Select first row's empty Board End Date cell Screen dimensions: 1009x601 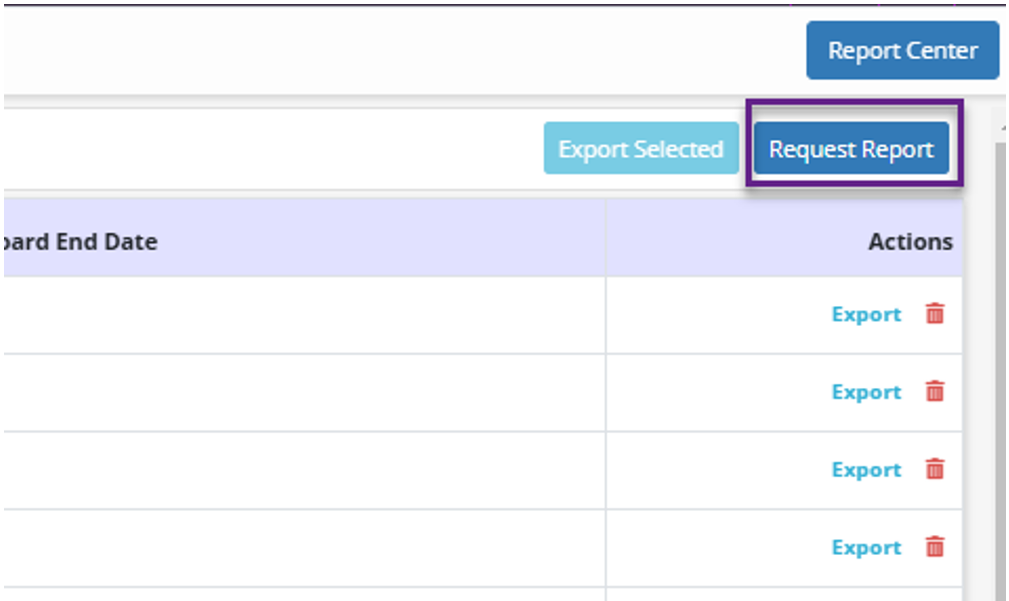(x=300, y=314)
